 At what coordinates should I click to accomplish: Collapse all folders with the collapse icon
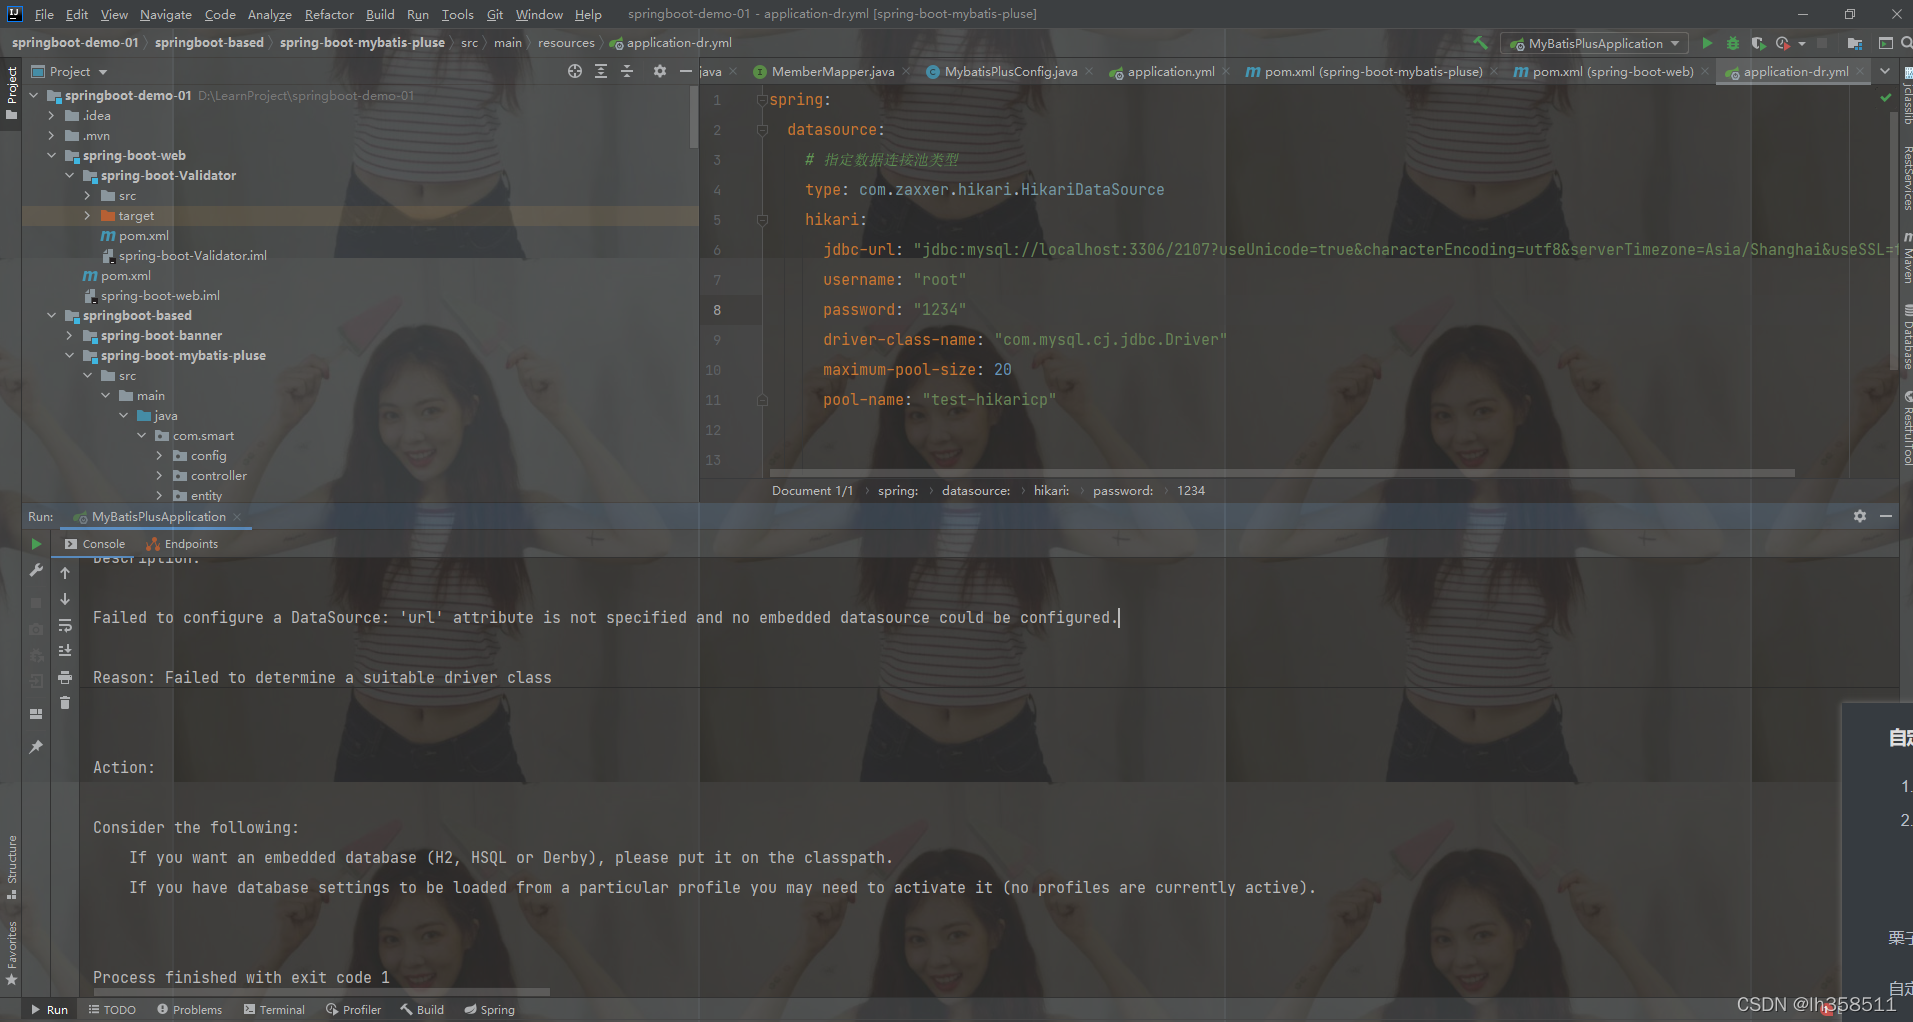tap(627, 71)
